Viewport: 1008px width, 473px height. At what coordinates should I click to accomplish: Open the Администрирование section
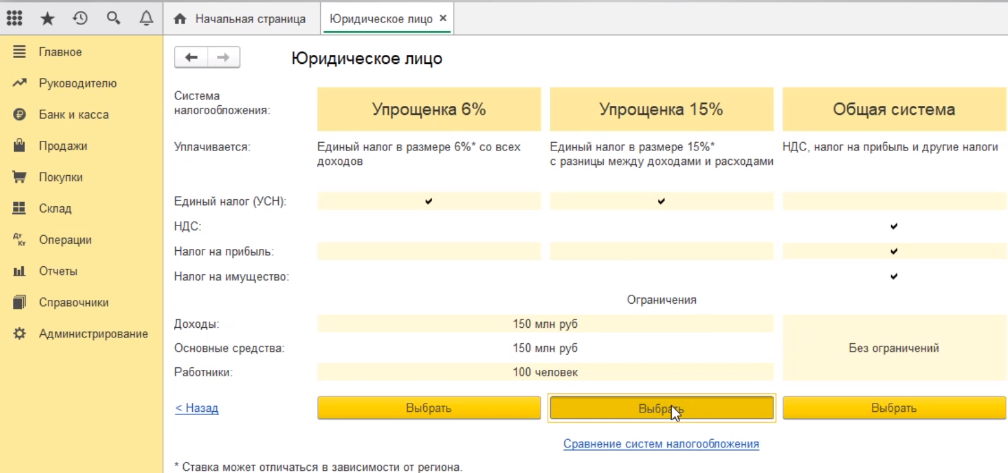pos(93,334)
